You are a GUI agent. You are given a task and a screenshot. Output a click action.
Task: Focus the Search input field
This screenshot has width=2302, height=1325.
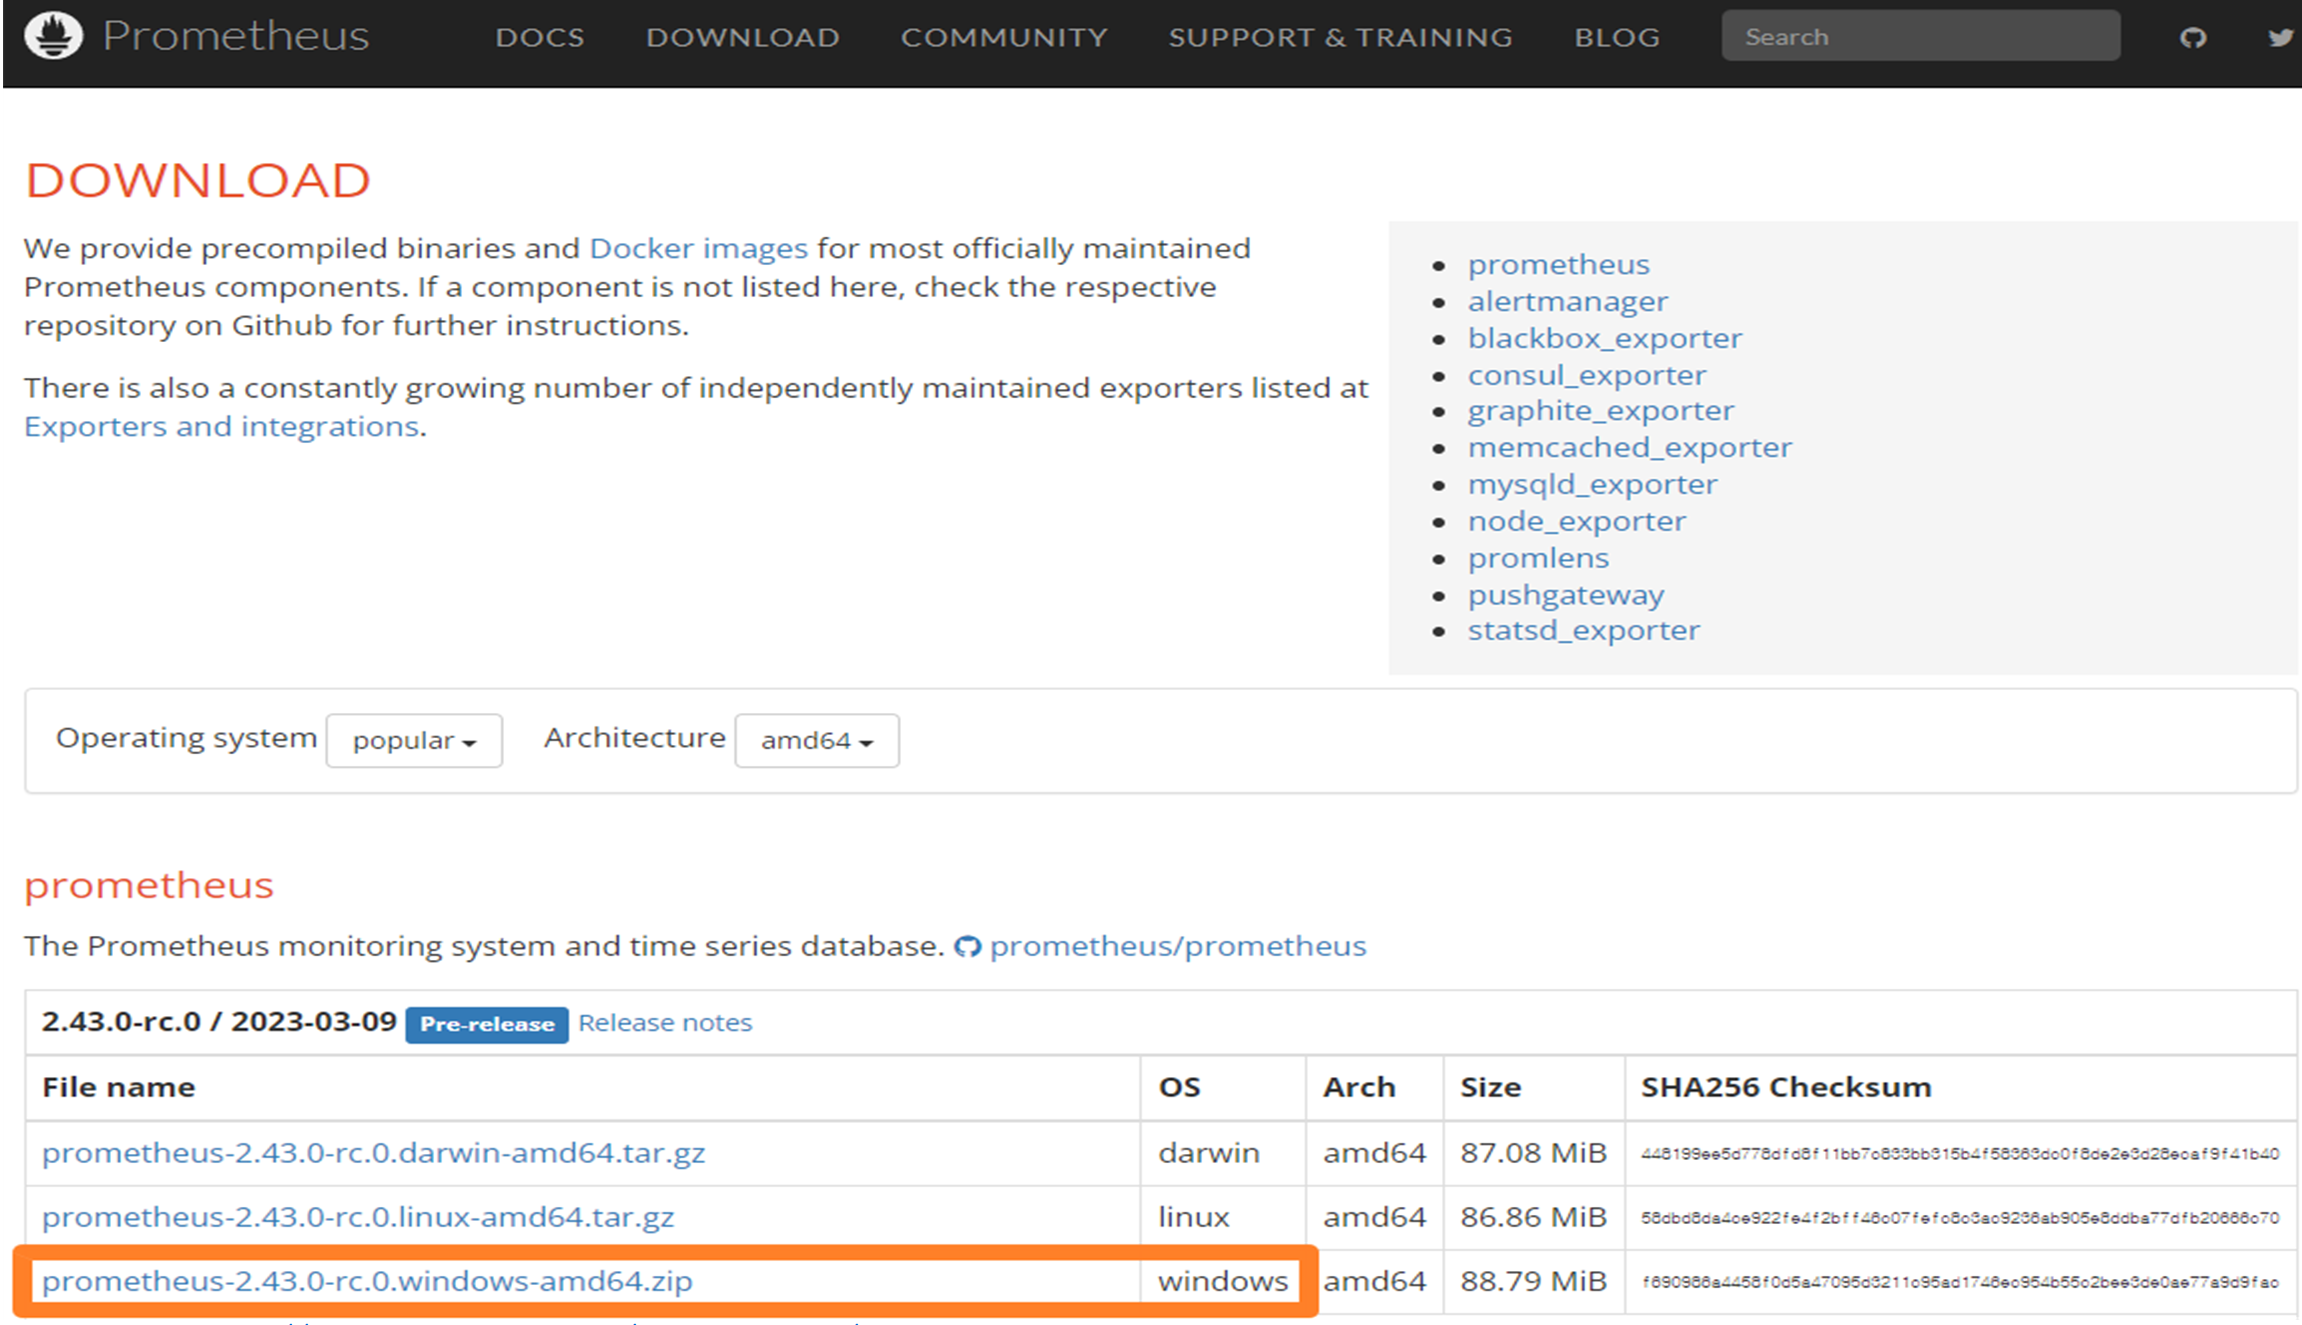click(x=1920, y=37)
